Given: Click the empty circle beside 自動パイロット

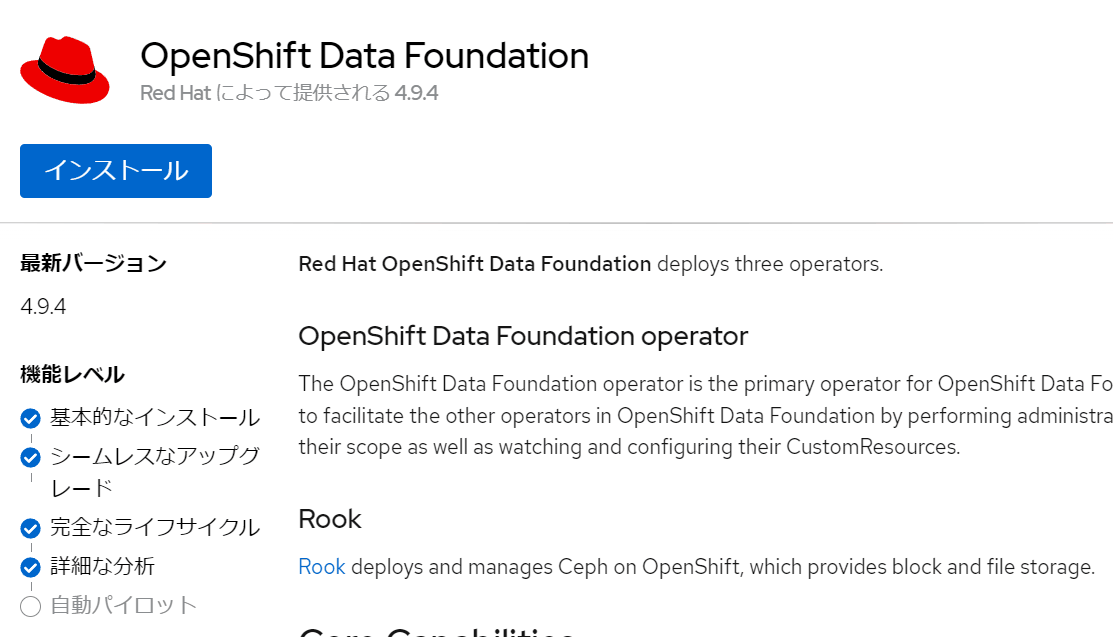Looking at the screenshot, I should (31, 606).
